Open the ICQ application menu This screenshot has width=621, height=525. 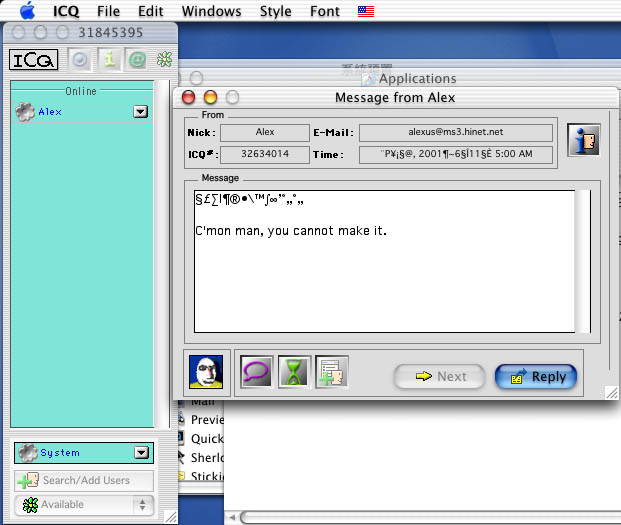[66, 11]
